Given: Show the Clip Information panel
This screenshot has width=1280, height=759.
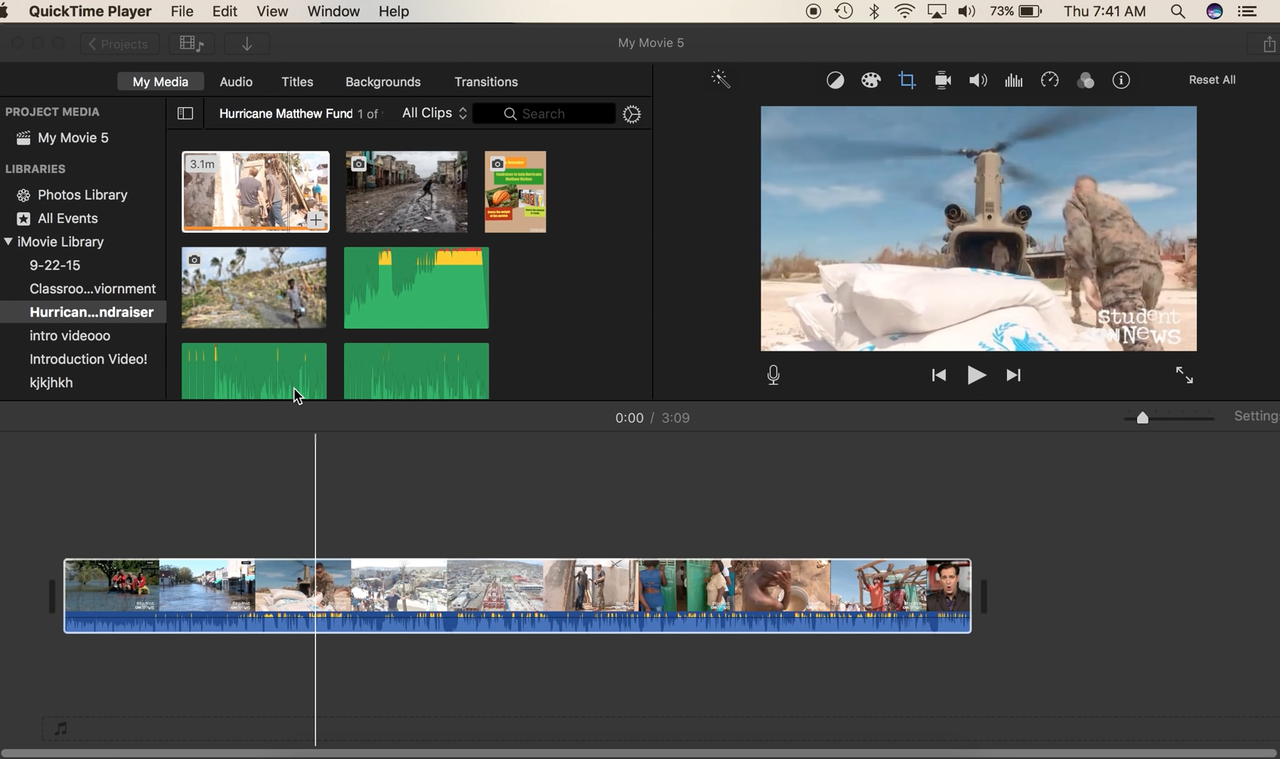Looking at the screenshot, I should [1121, 80].
